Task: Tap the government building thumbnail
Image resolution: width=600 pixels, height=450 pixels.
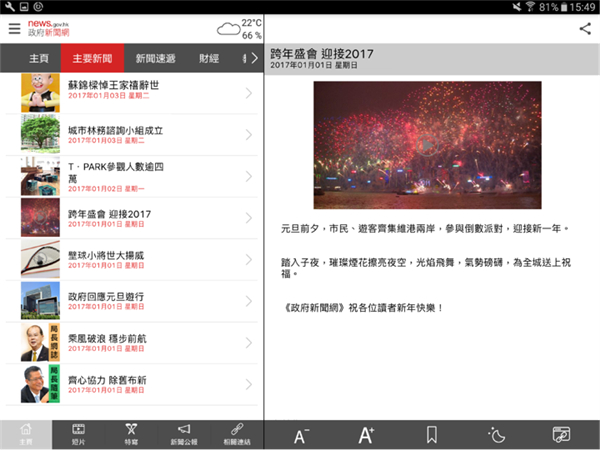Action: coord(40,301)
